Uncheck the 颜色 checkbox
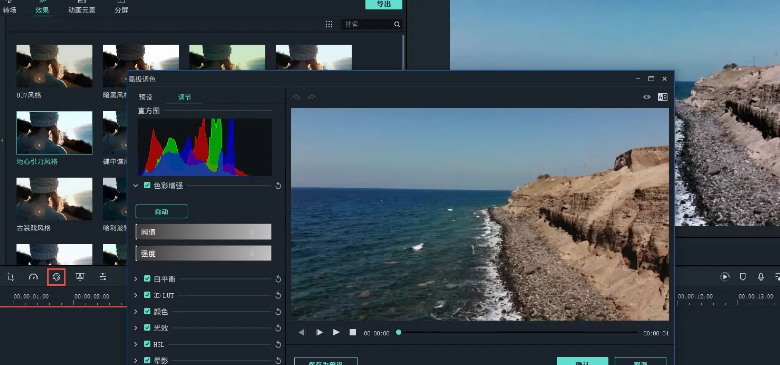The height and width of the screenshot is (365, 780). (x=147, y=311)
